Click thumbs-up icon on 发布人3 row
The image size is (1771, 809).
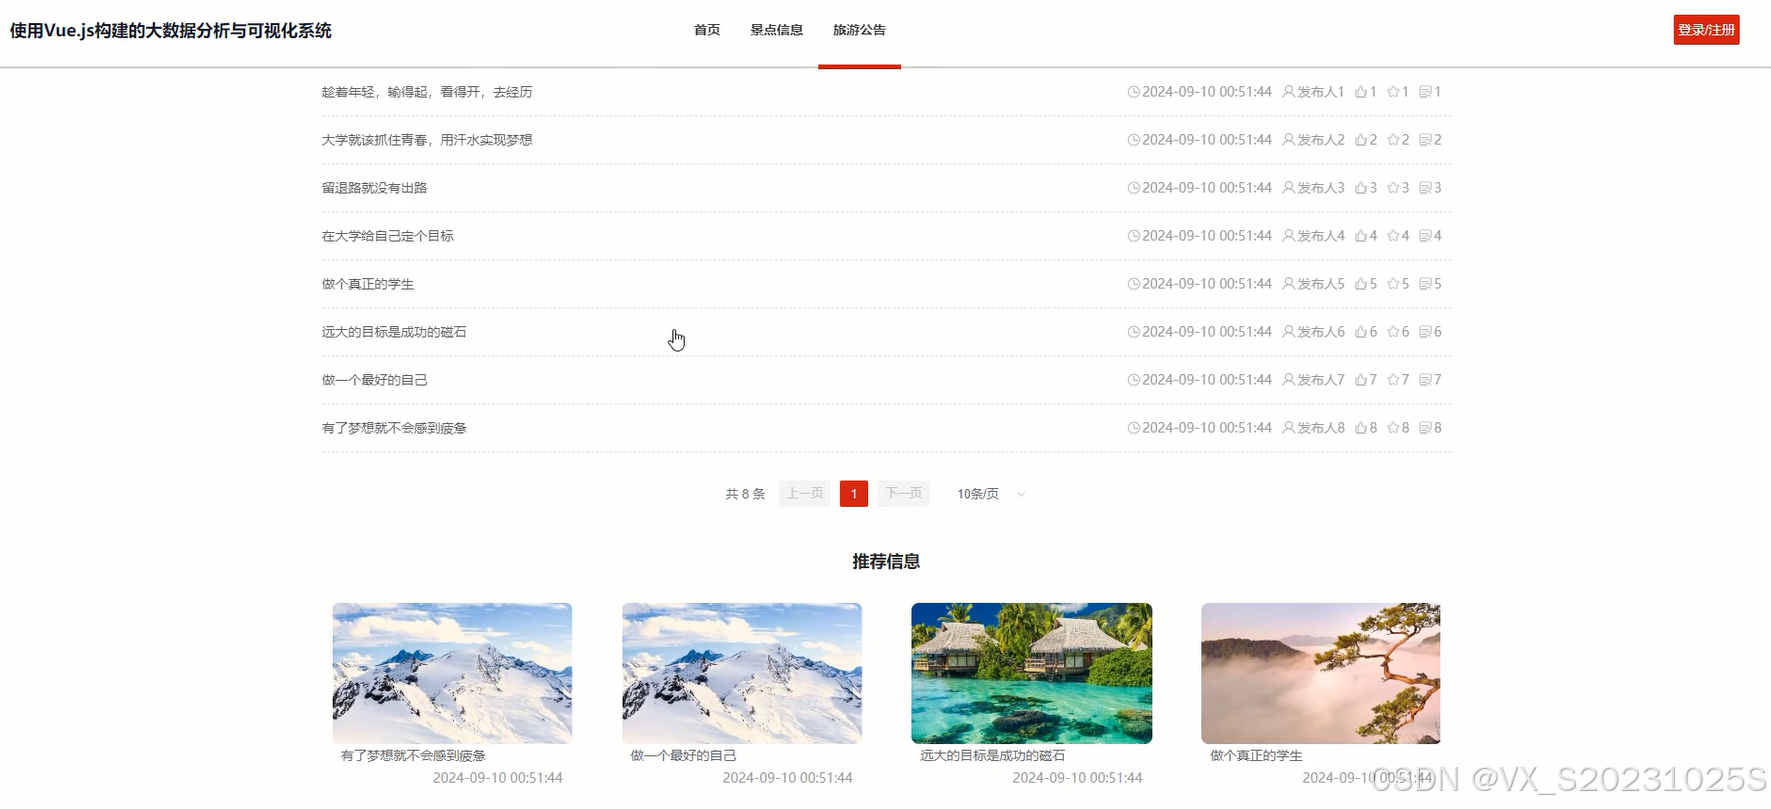click(1361, 188)
